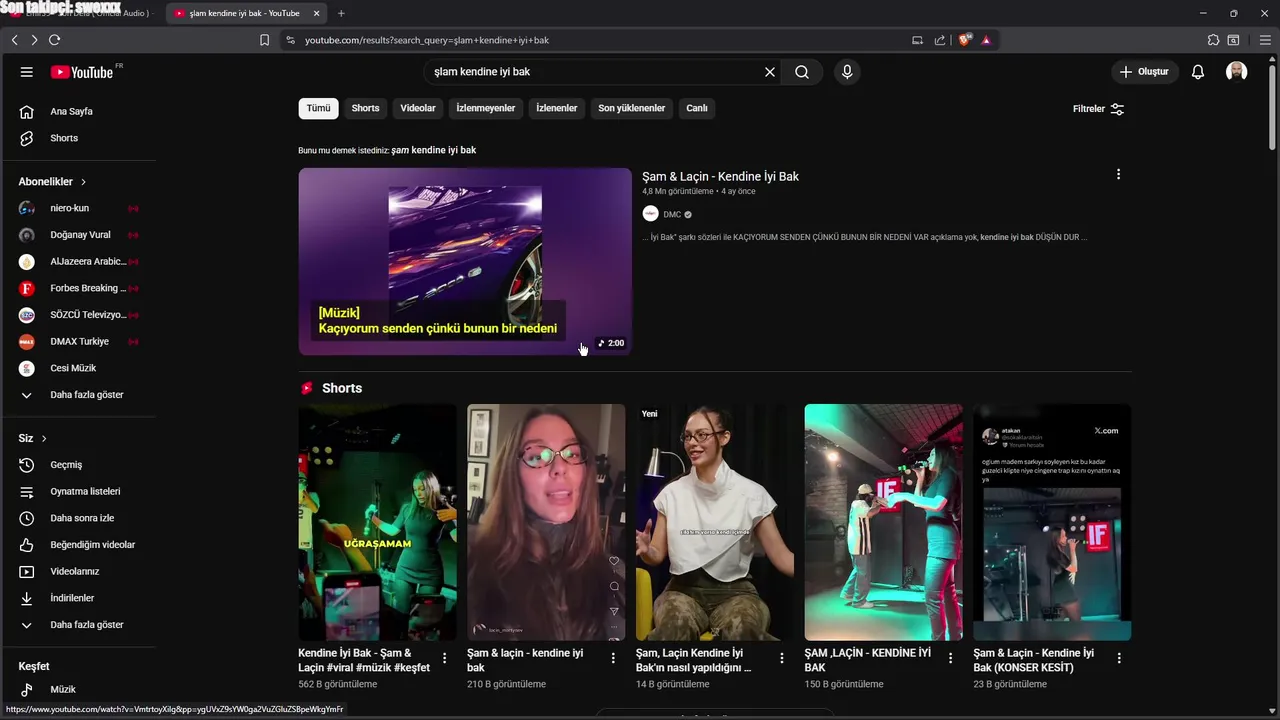Open options for Bak'ın nasıl yapıldığını short

click(x=782, y=658)
